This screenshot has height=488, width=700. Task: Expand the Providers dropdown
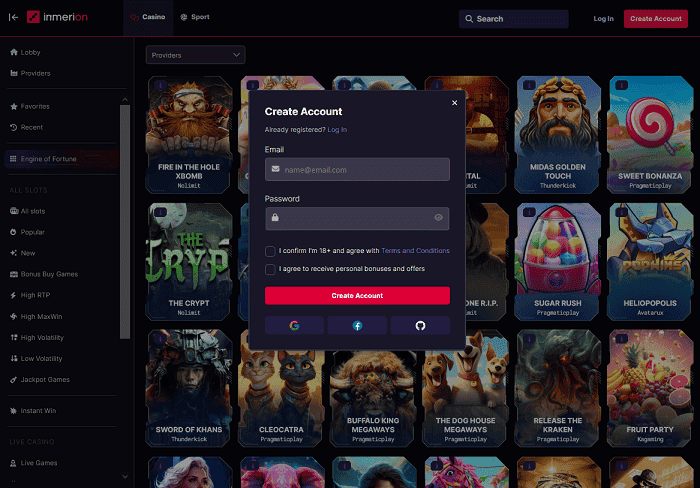coord(196,55)
